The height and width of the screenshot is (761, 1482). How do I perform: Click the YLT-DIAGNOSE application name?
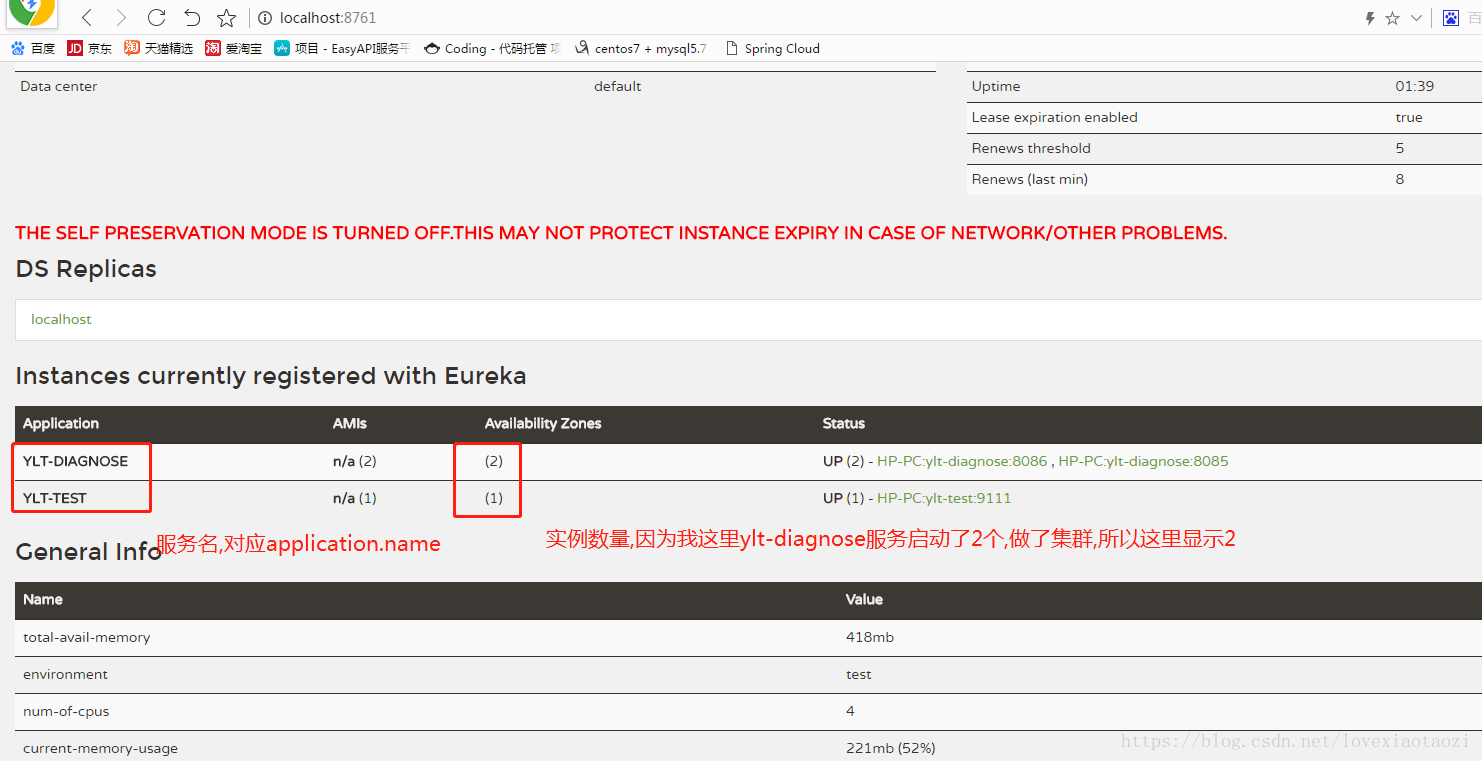click(76, 461)
